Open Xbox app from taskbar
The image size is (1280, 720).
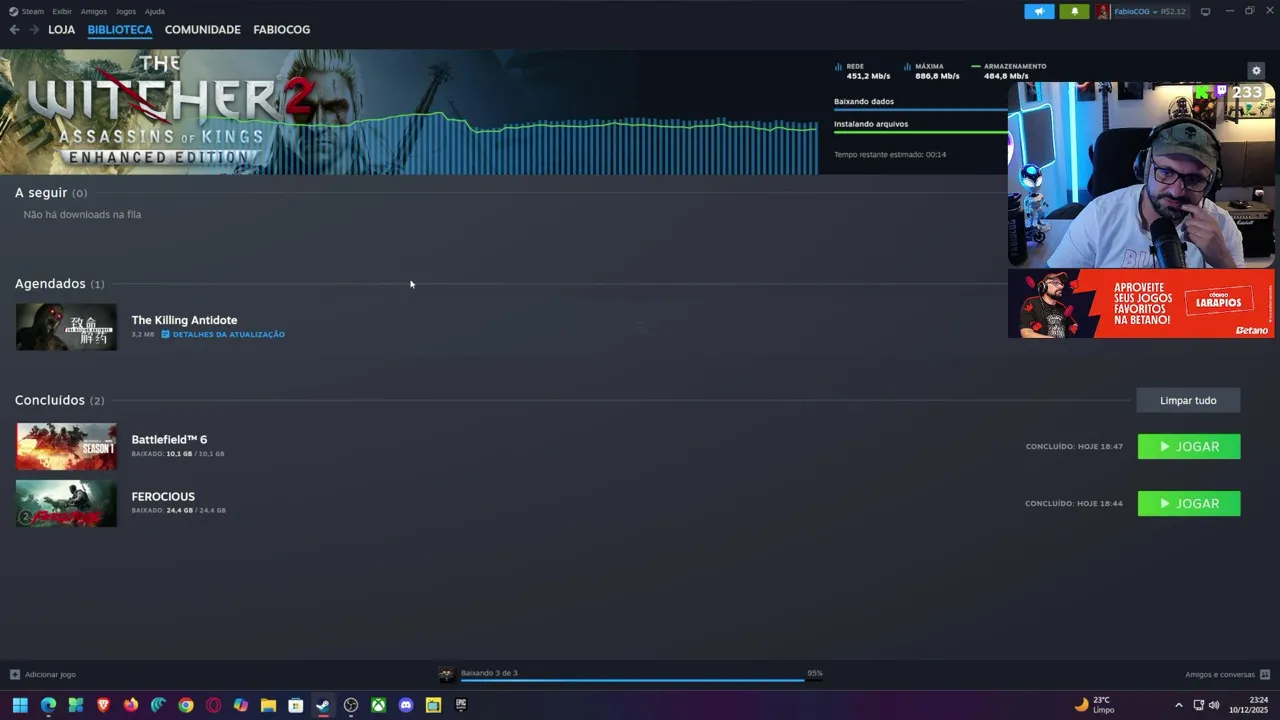tap(379, 705)
